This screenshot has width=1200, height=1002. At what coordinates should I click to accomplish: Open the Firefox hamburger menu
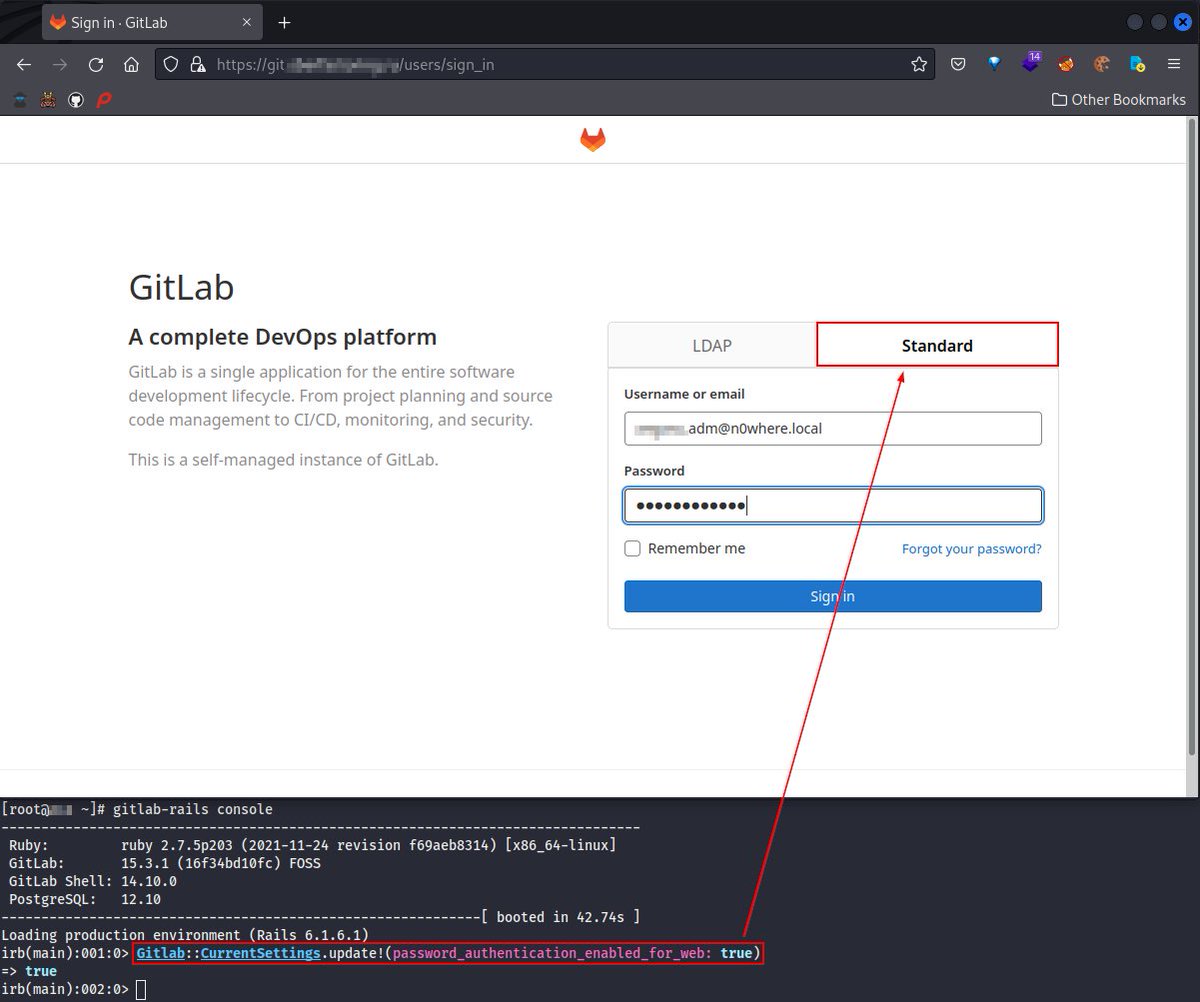[x=1174, y=65]
